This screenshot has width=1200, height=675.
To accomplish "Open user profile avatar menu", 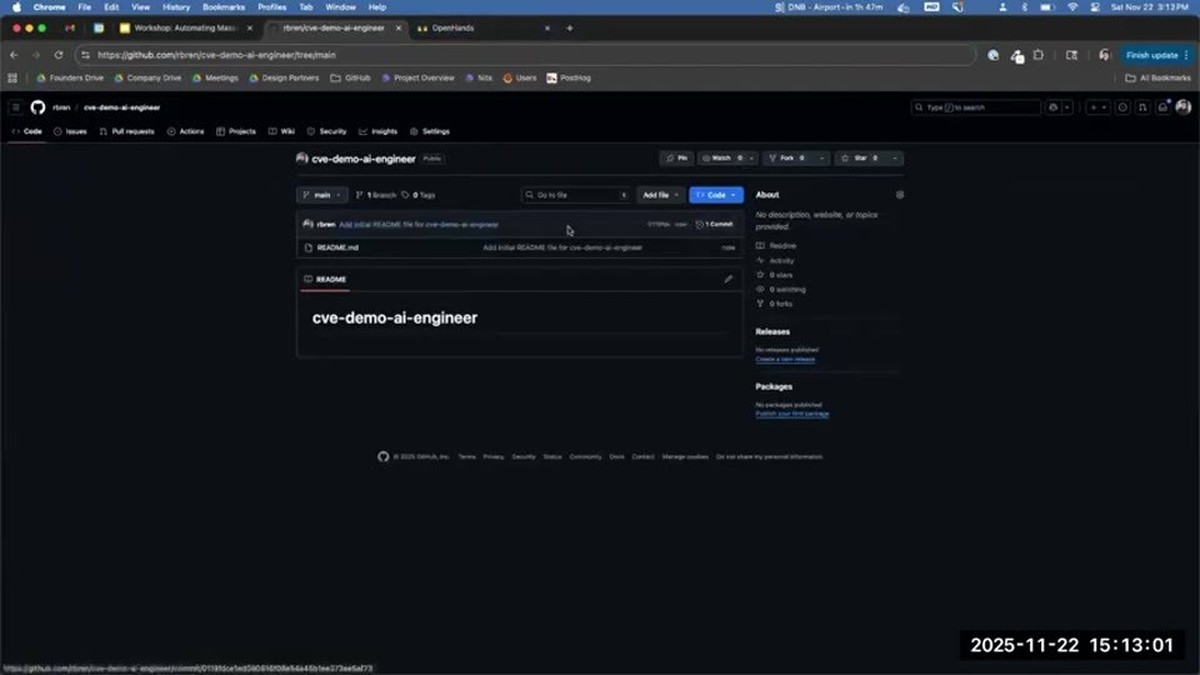I will pos(1183,107).
